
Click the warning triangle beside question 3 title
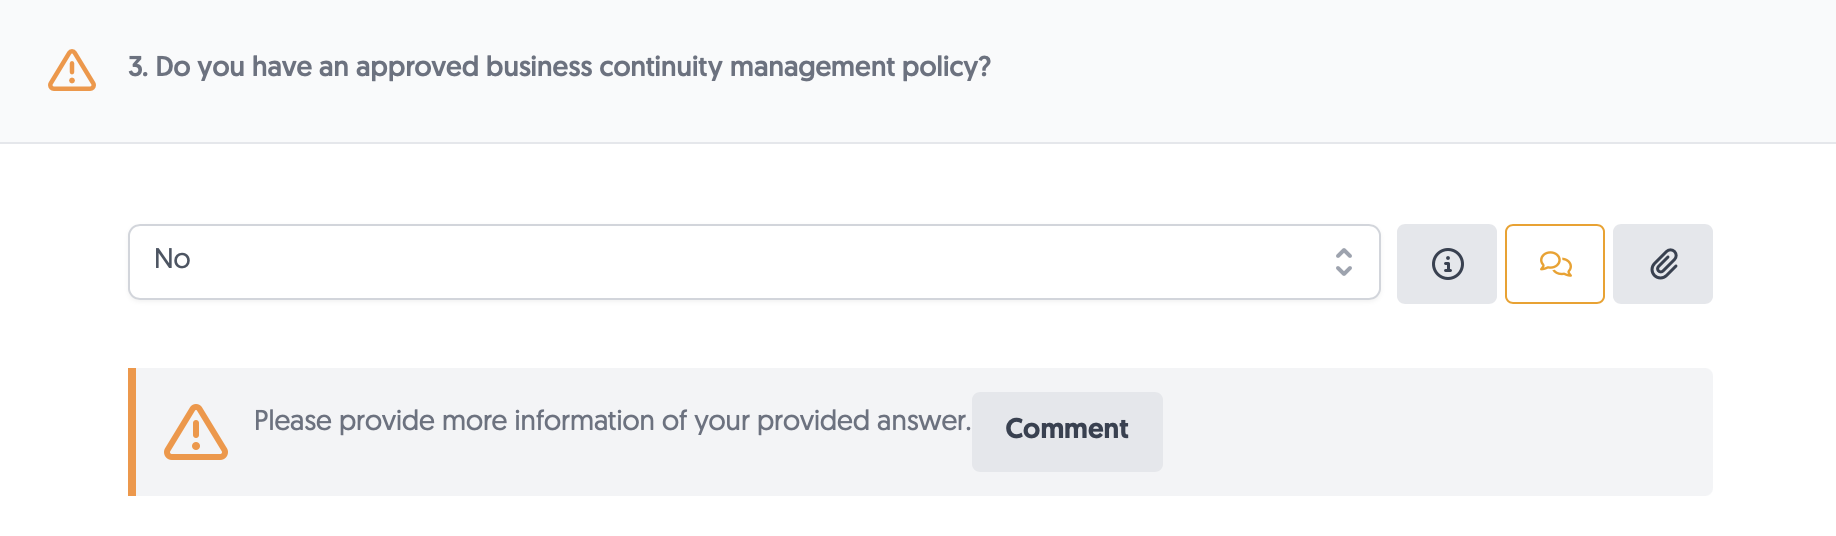point(72,70)
